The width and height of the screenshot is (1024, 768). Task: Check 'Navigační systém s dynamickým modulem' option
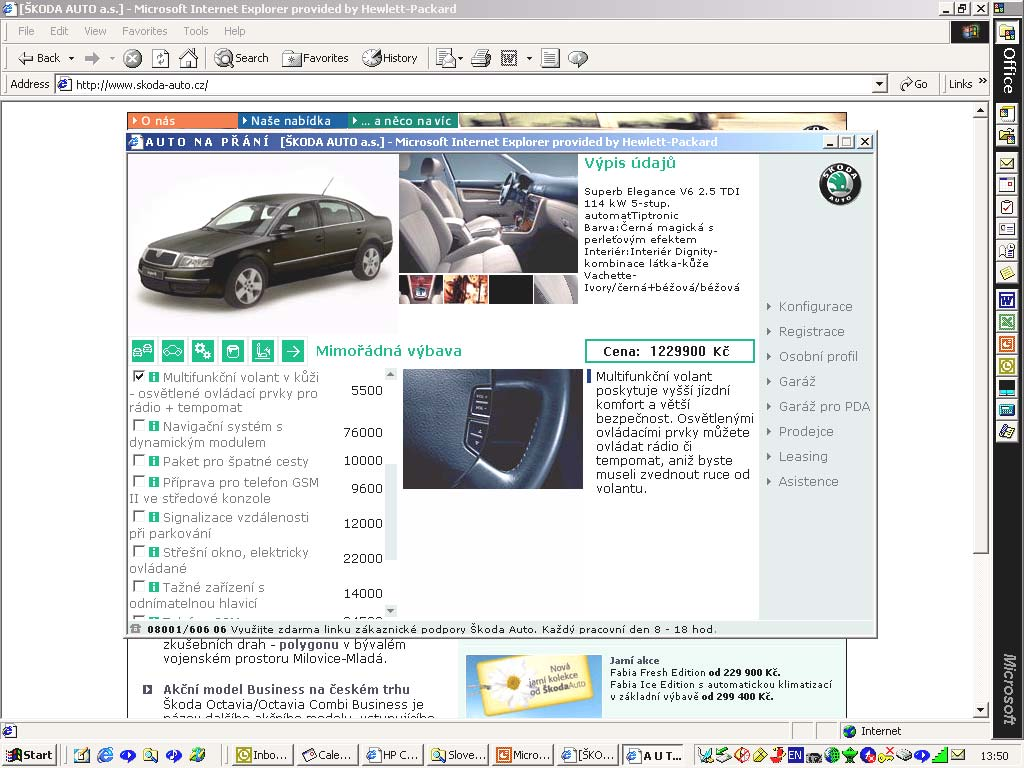tap(138, 425)
